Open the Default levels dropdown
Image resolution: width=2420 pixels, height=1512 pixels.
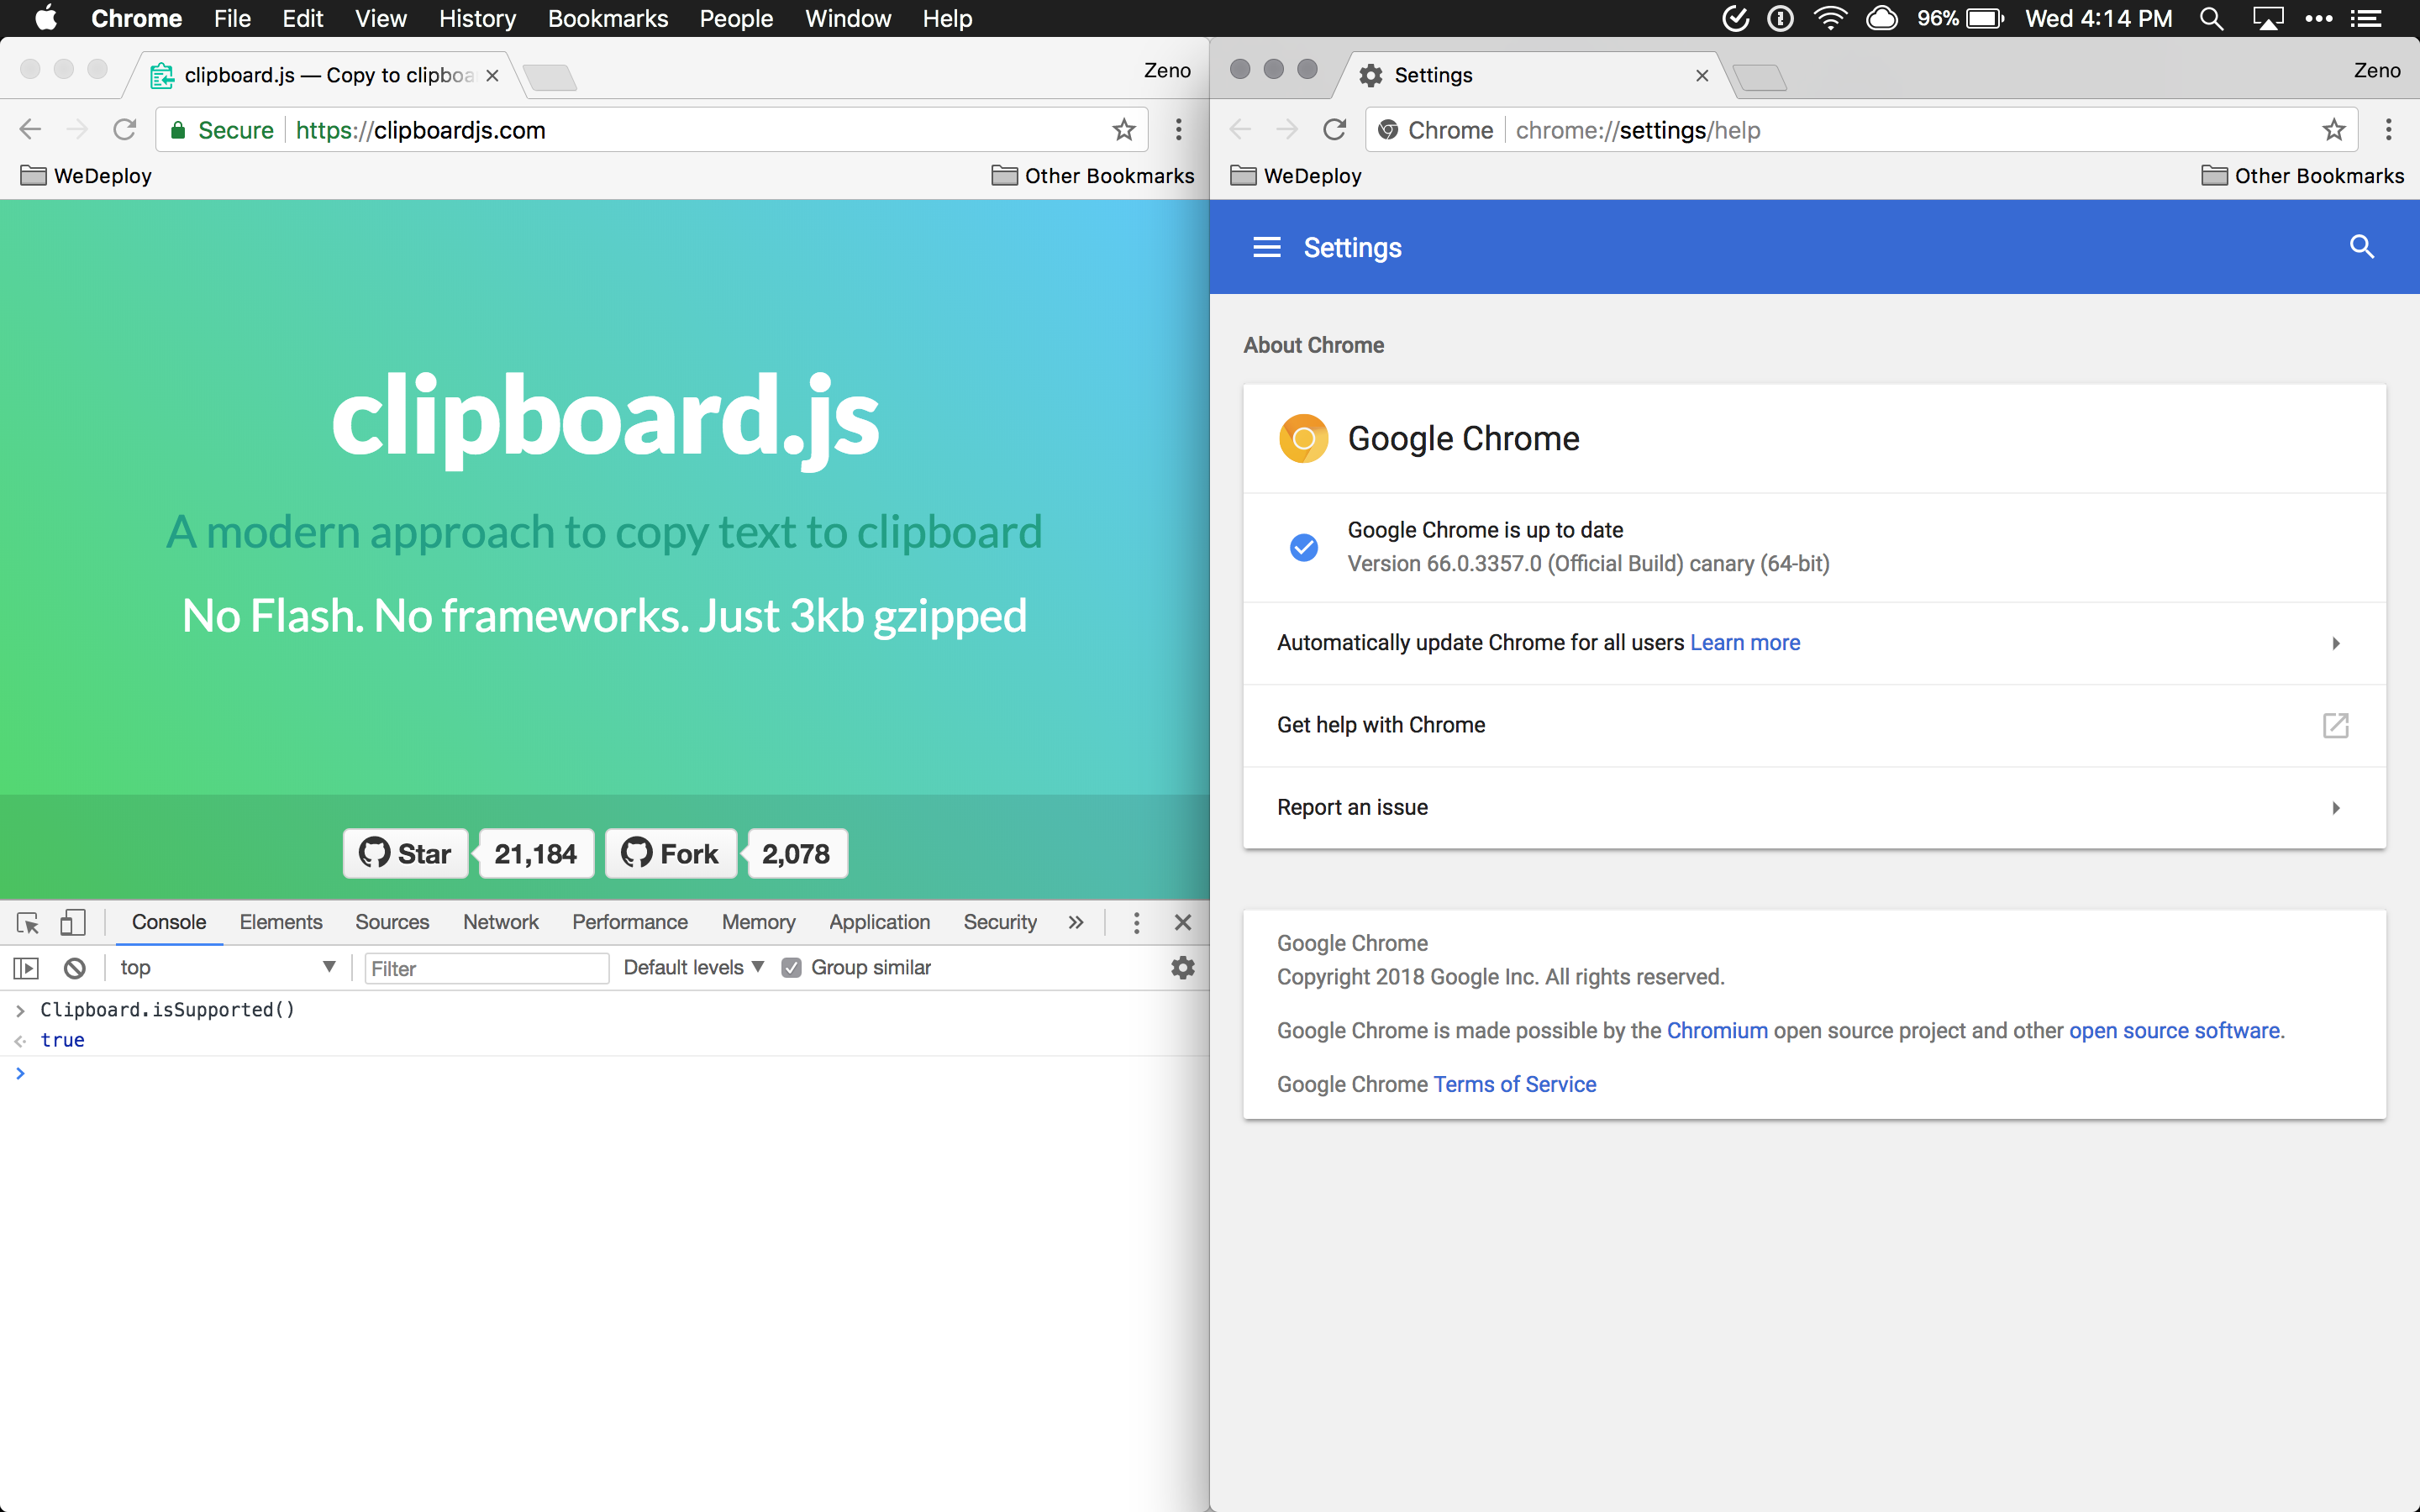pos(692,967)
